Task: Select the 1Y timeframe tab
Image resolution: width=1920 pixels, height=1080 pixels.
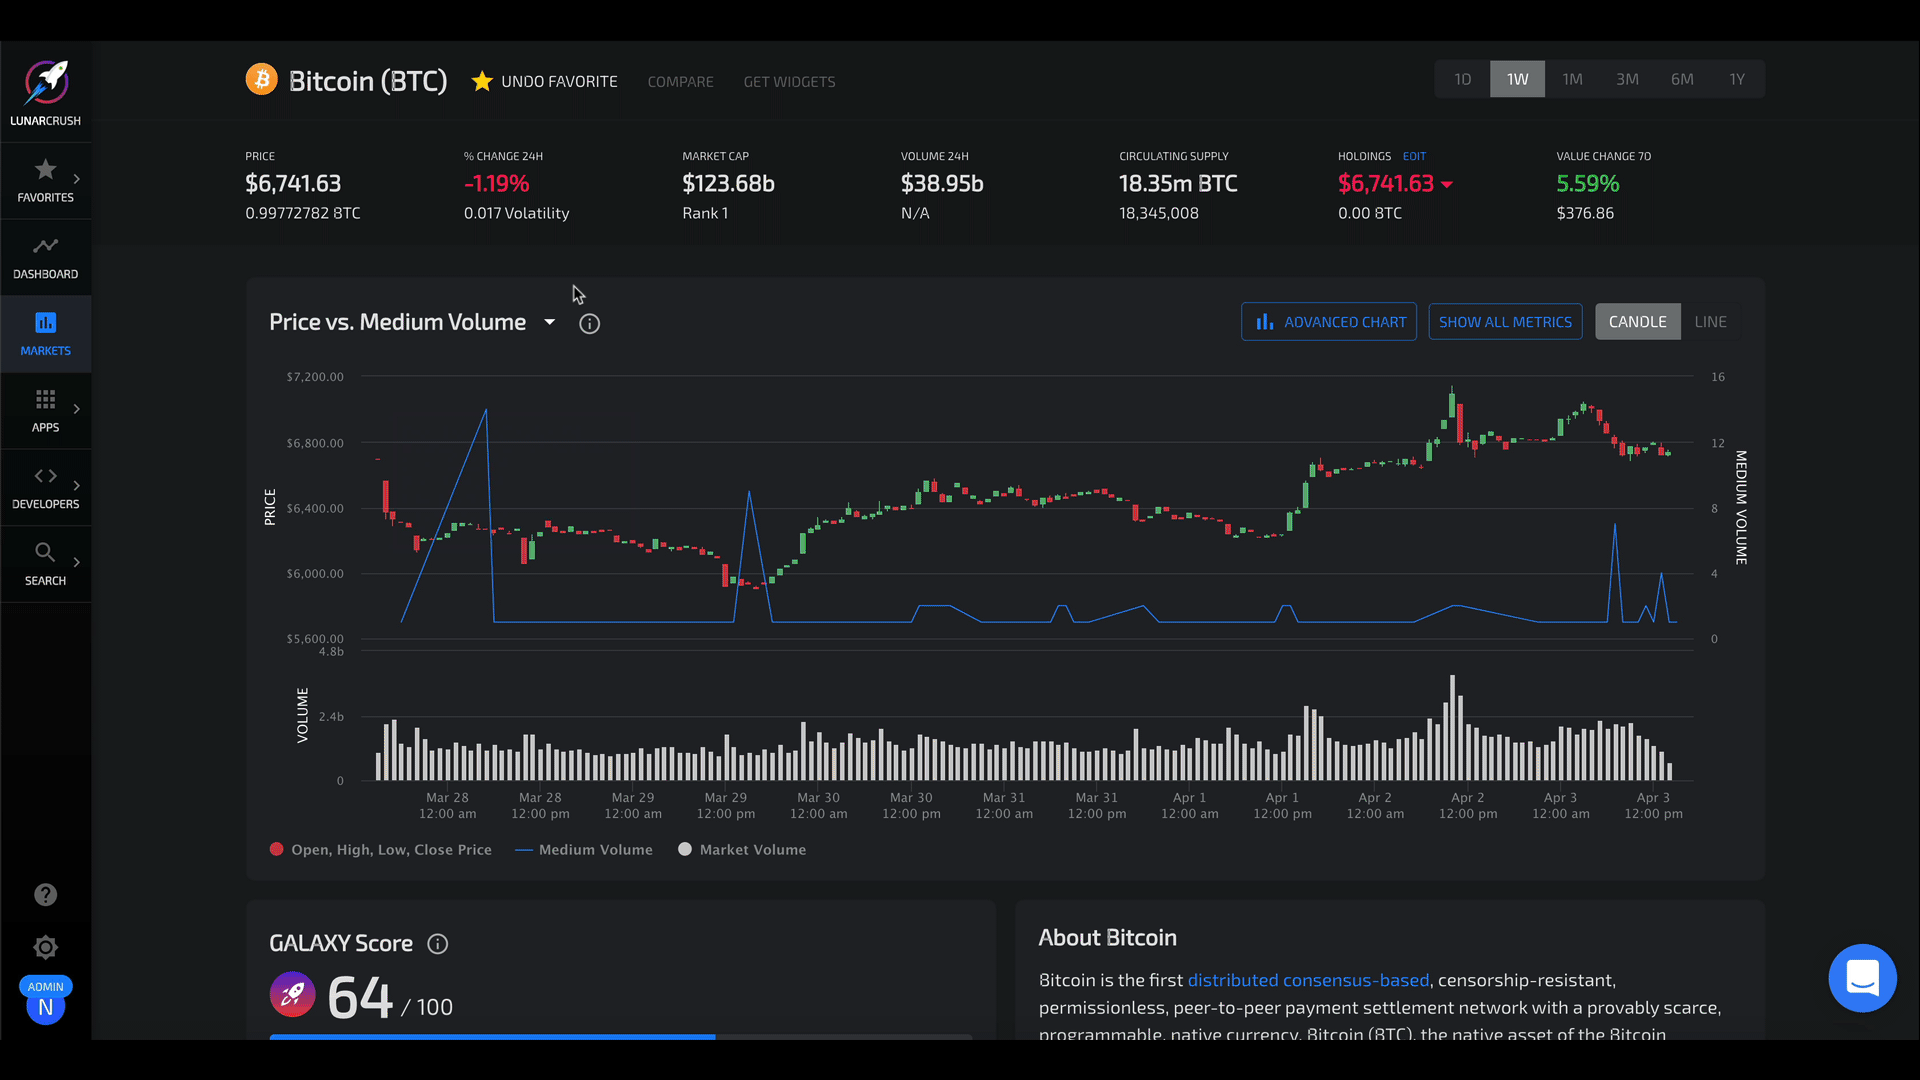Action: pyautogui.click(x=1737, y=79)
